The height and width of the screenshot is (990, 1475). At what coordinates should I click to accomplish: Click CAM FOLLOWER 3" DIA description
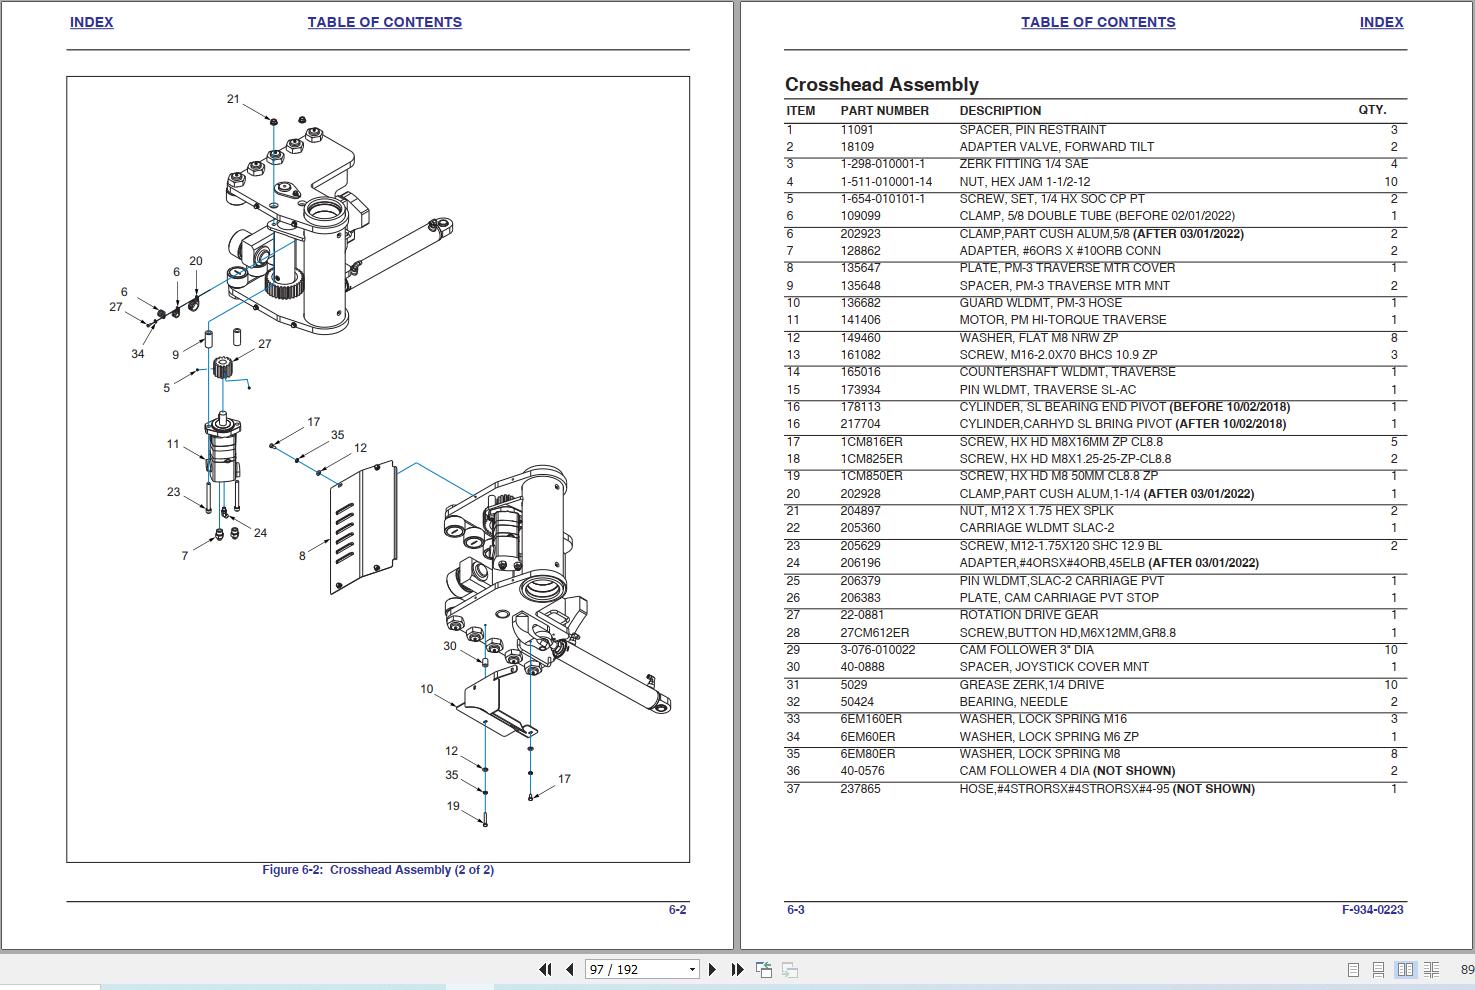pos(1027,650)
